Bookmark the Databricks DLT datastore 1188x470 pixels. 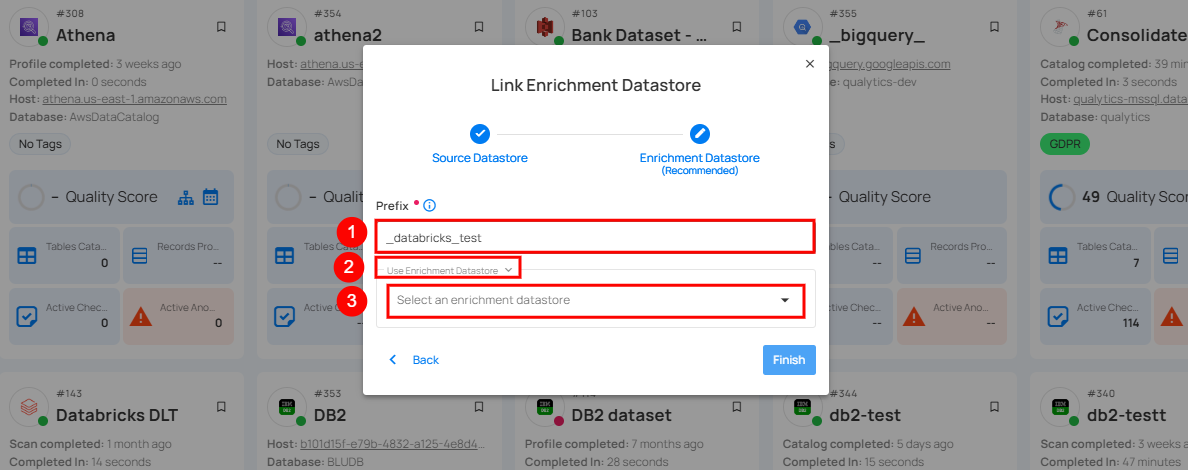pyautogui.click(x=221, y=406)
